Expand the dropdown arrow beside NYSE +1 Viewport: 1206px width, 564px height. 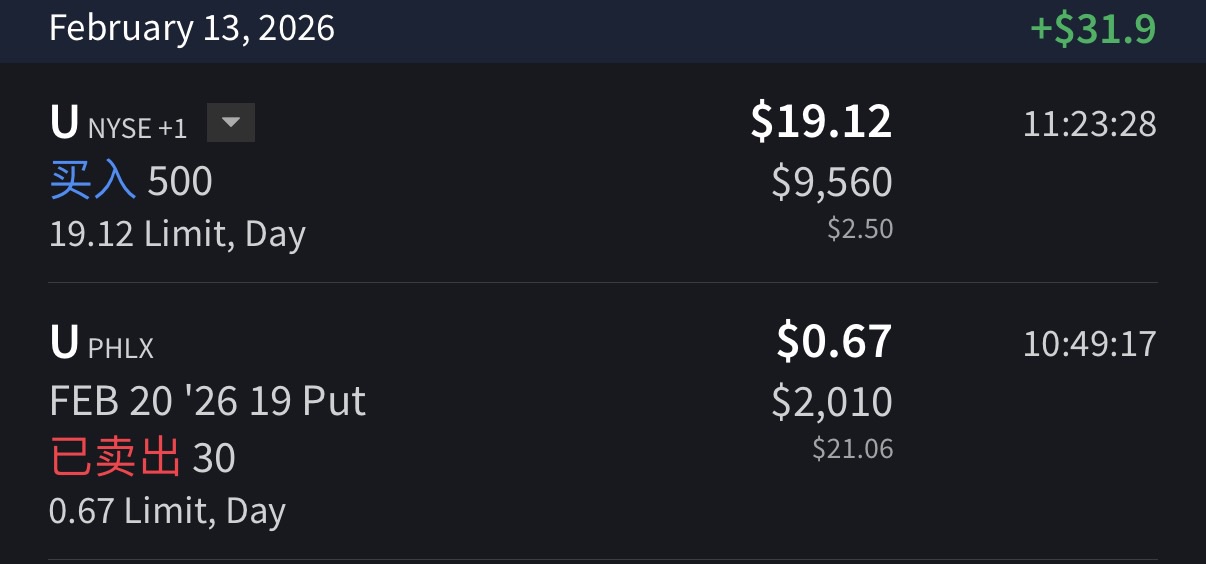click(231, 123)
